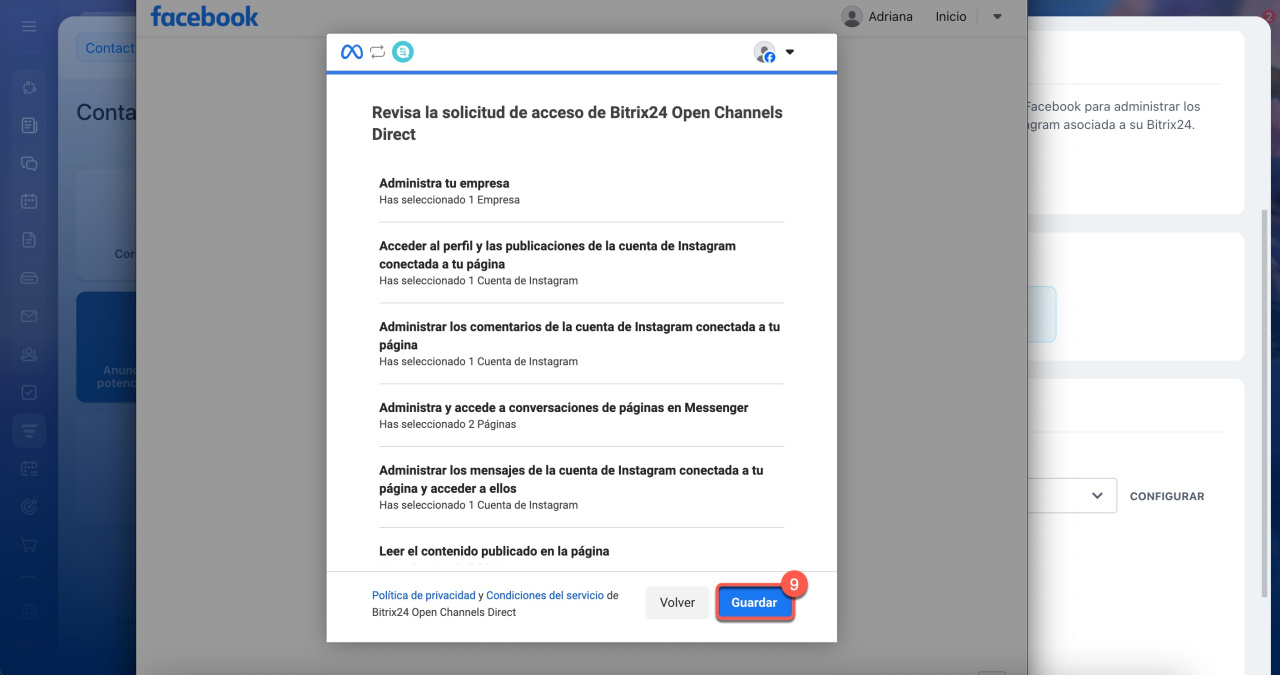Click the facebook logo in the header
Image resolution: width=1280 pixels, height=675 pixels.
204,16
